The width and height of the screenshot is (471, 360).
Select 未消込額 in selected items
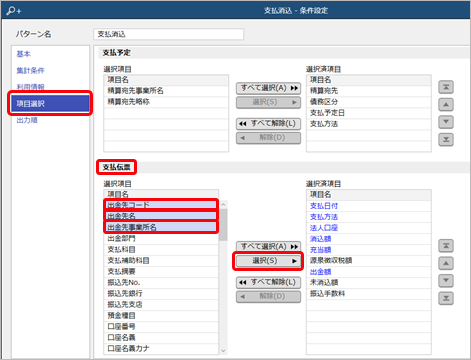pos(369,282)
